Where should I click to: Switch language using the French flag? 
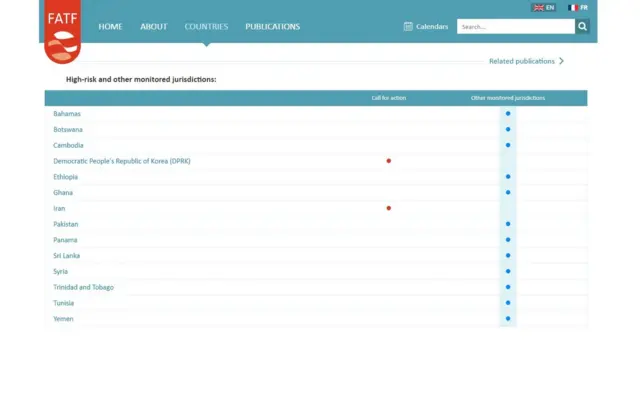573,7
